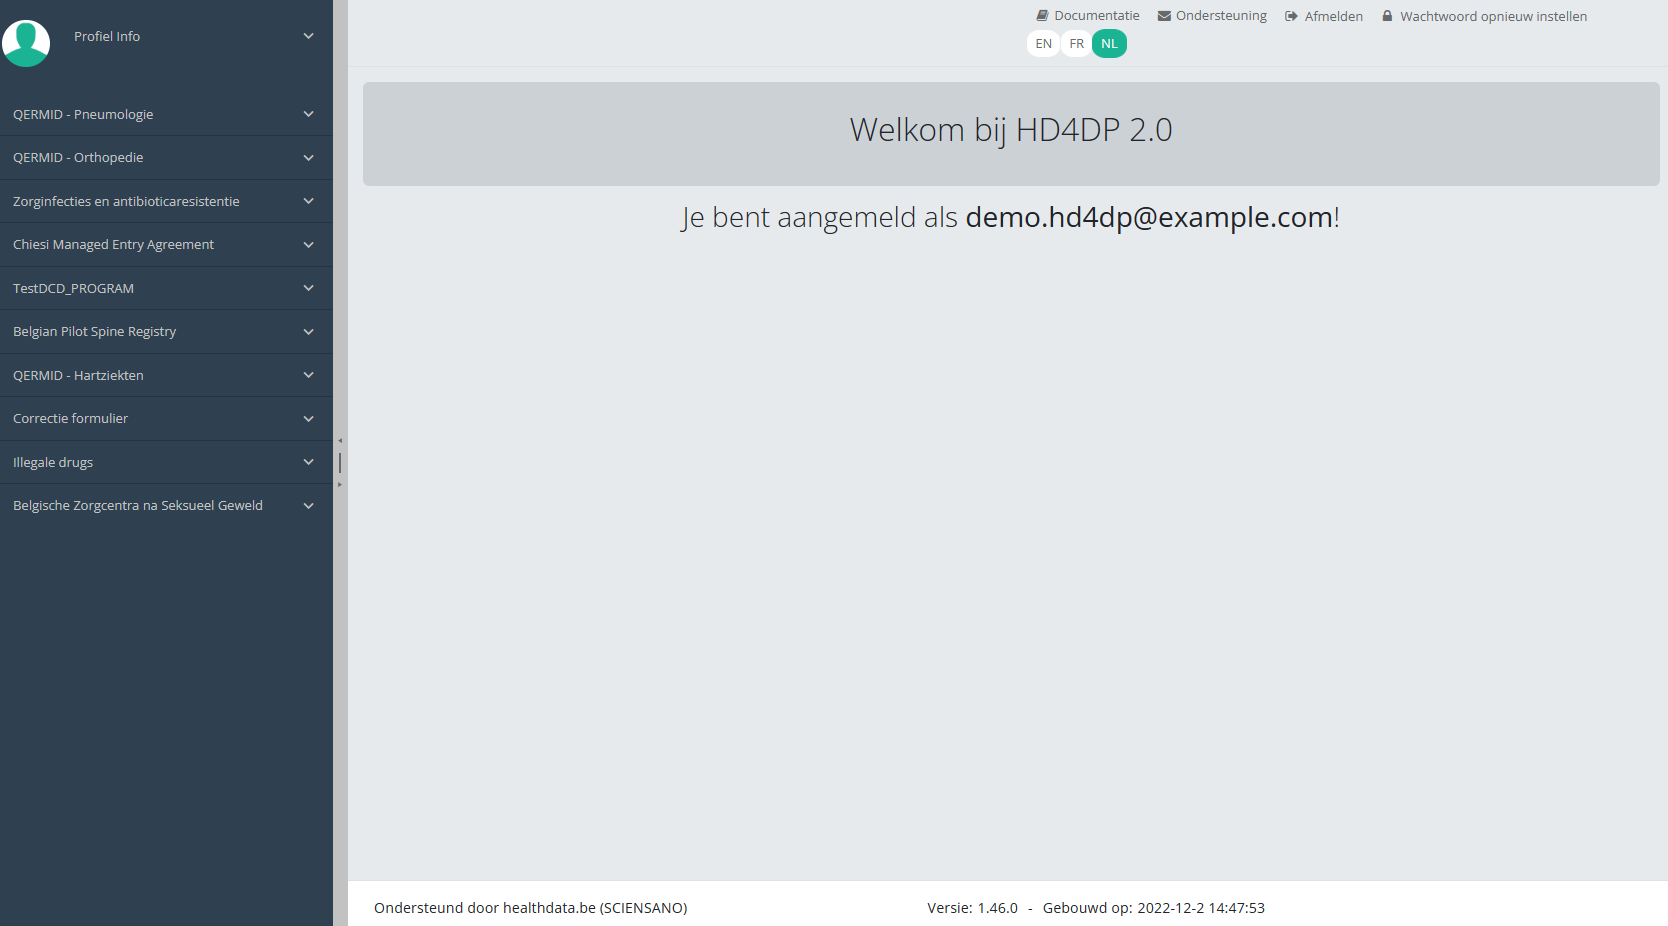Expand the Profiel Info section
This screenshot has height=926, width=1668.
click(308, 36)
